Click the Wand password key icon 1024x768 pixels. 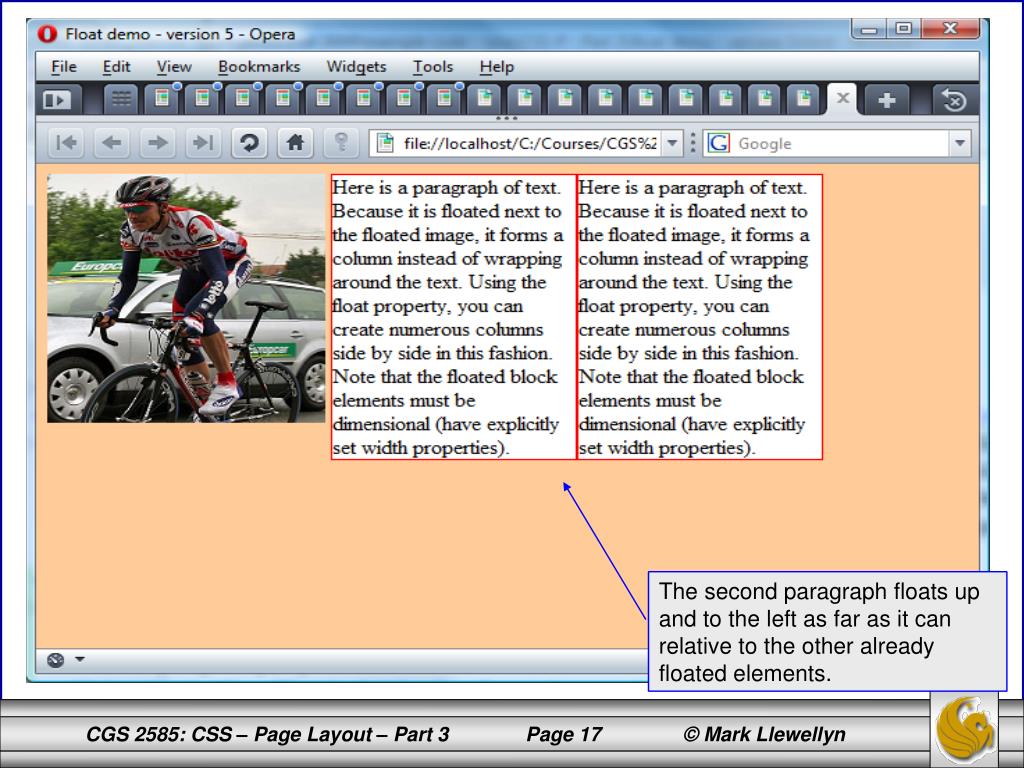point(341,142)
